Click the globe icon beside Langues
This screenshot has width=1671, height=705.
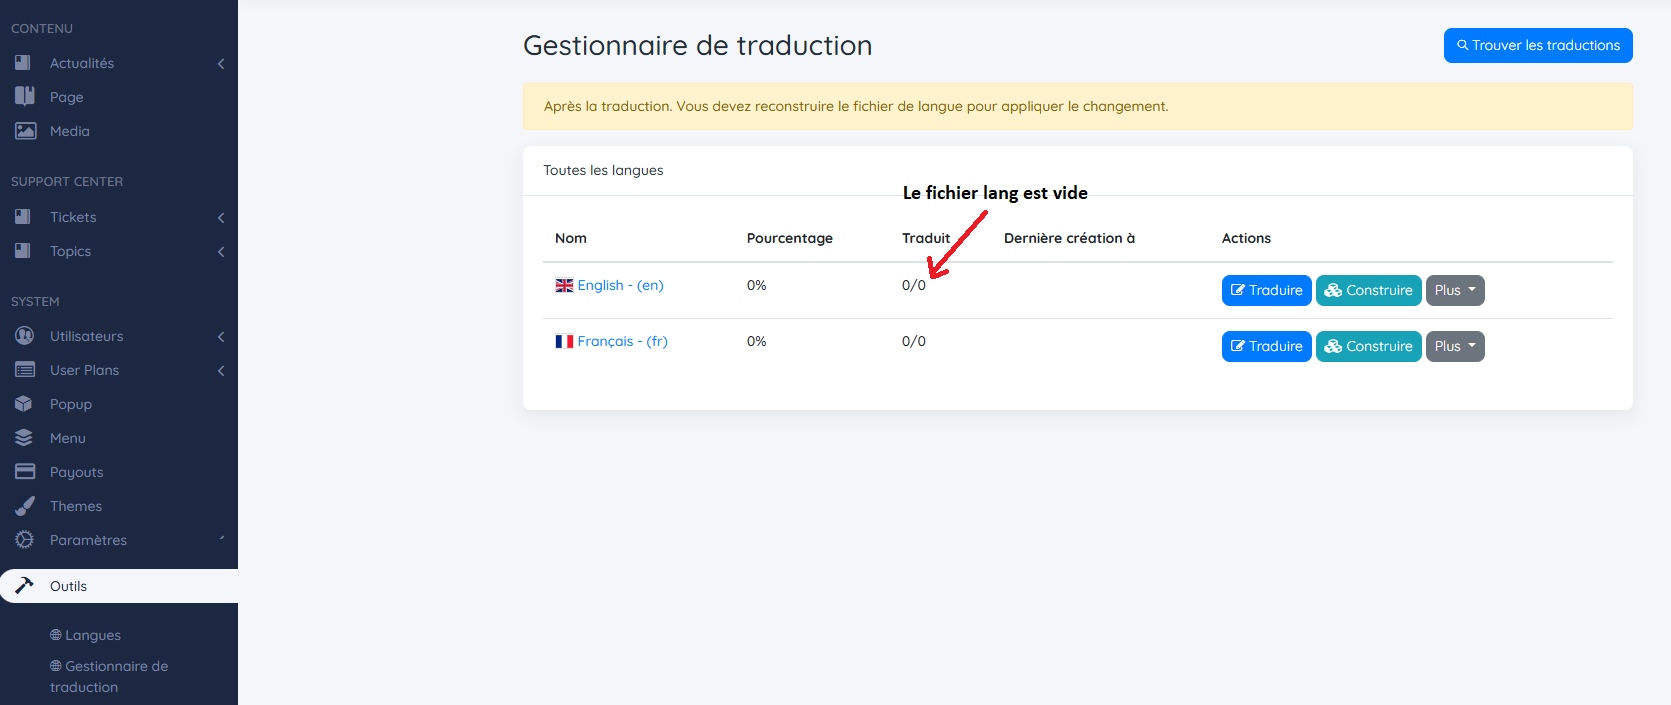click(56, 635)
